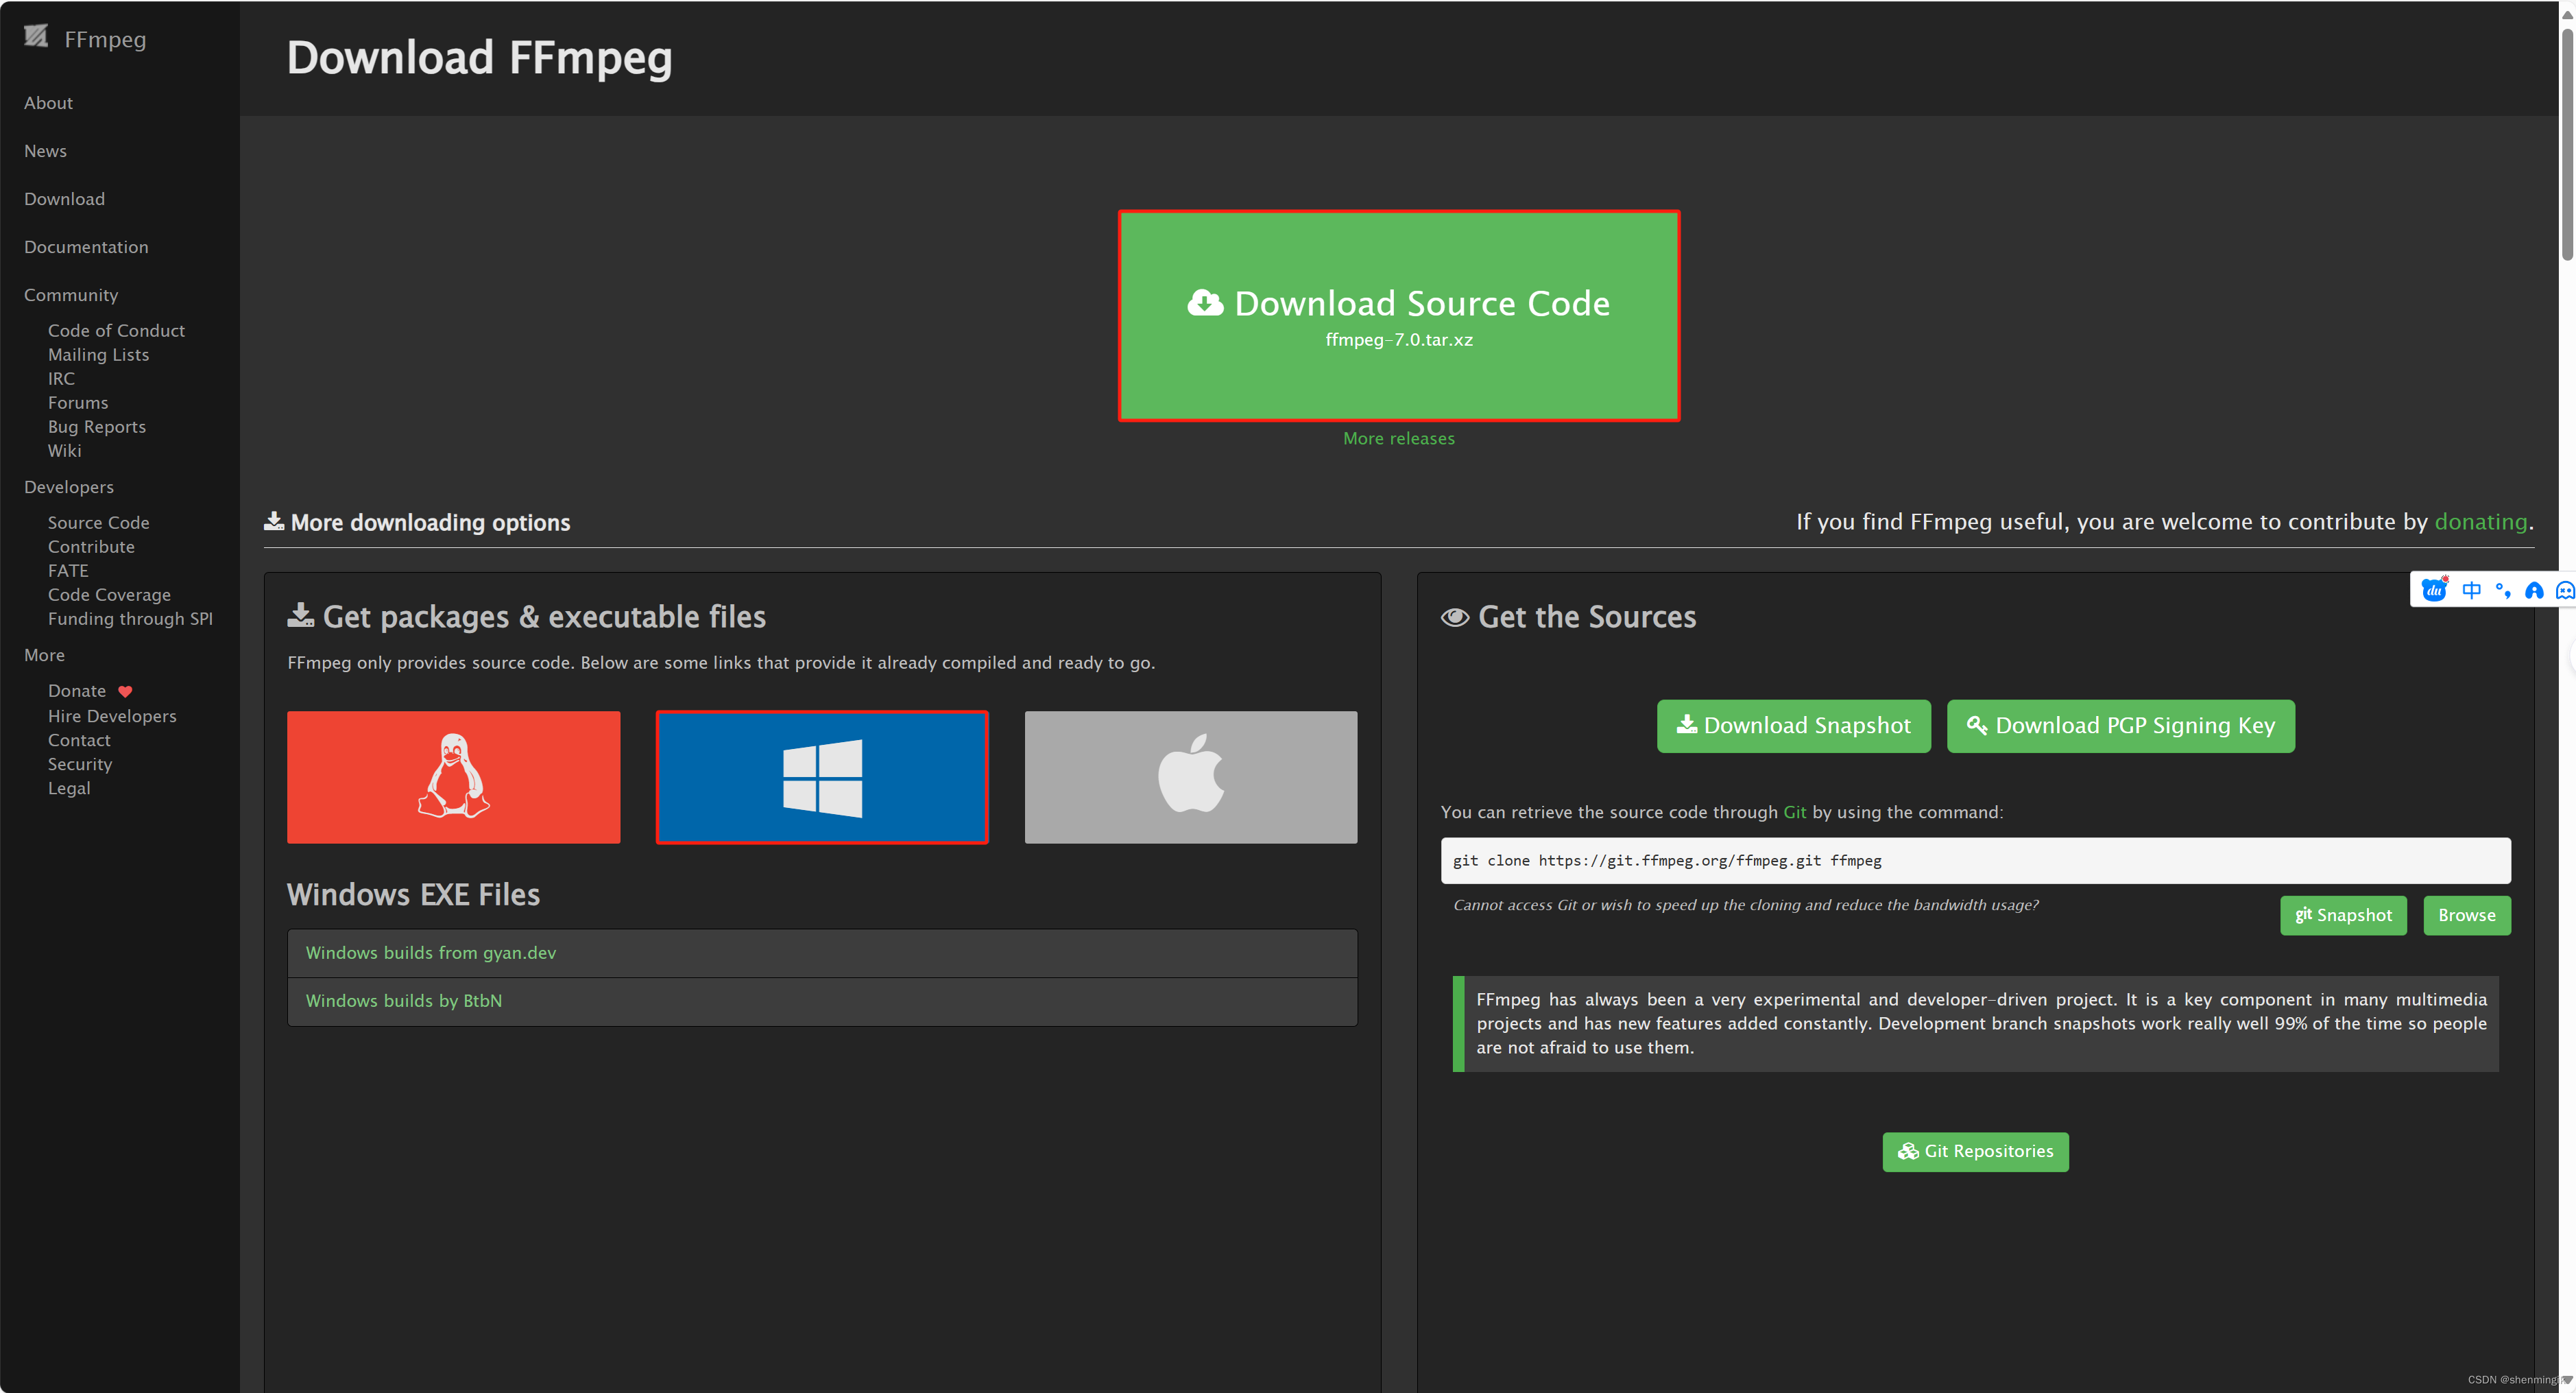This screenshot has width=2576, height=1393.
Task: Open Download in the sidebar
Action: [64, 198]
